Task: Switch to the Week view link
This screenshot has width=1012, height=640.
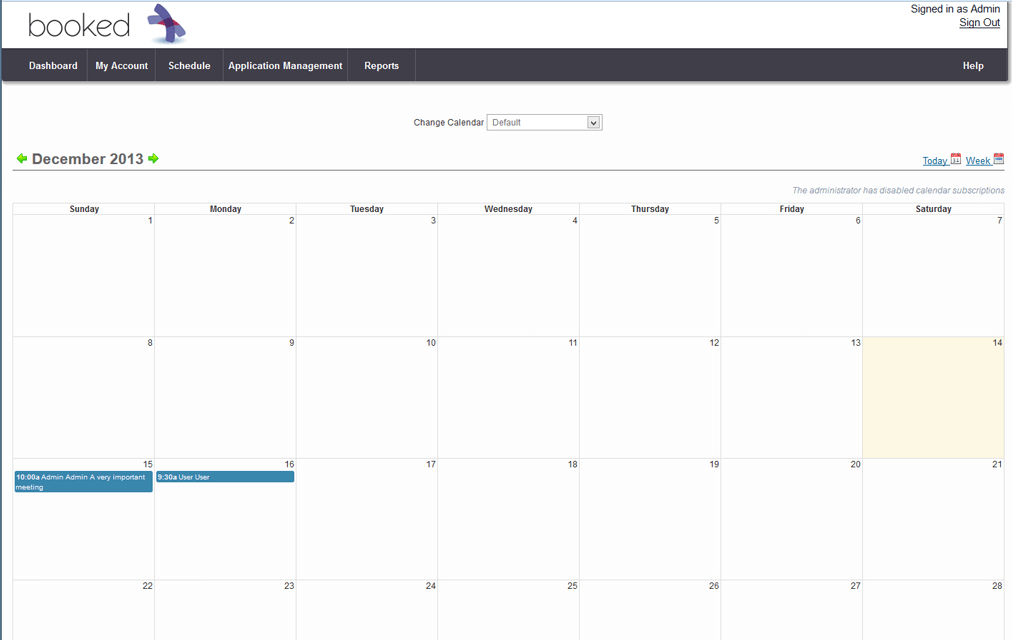Action: pyautogui.click(x=977, y=161)
